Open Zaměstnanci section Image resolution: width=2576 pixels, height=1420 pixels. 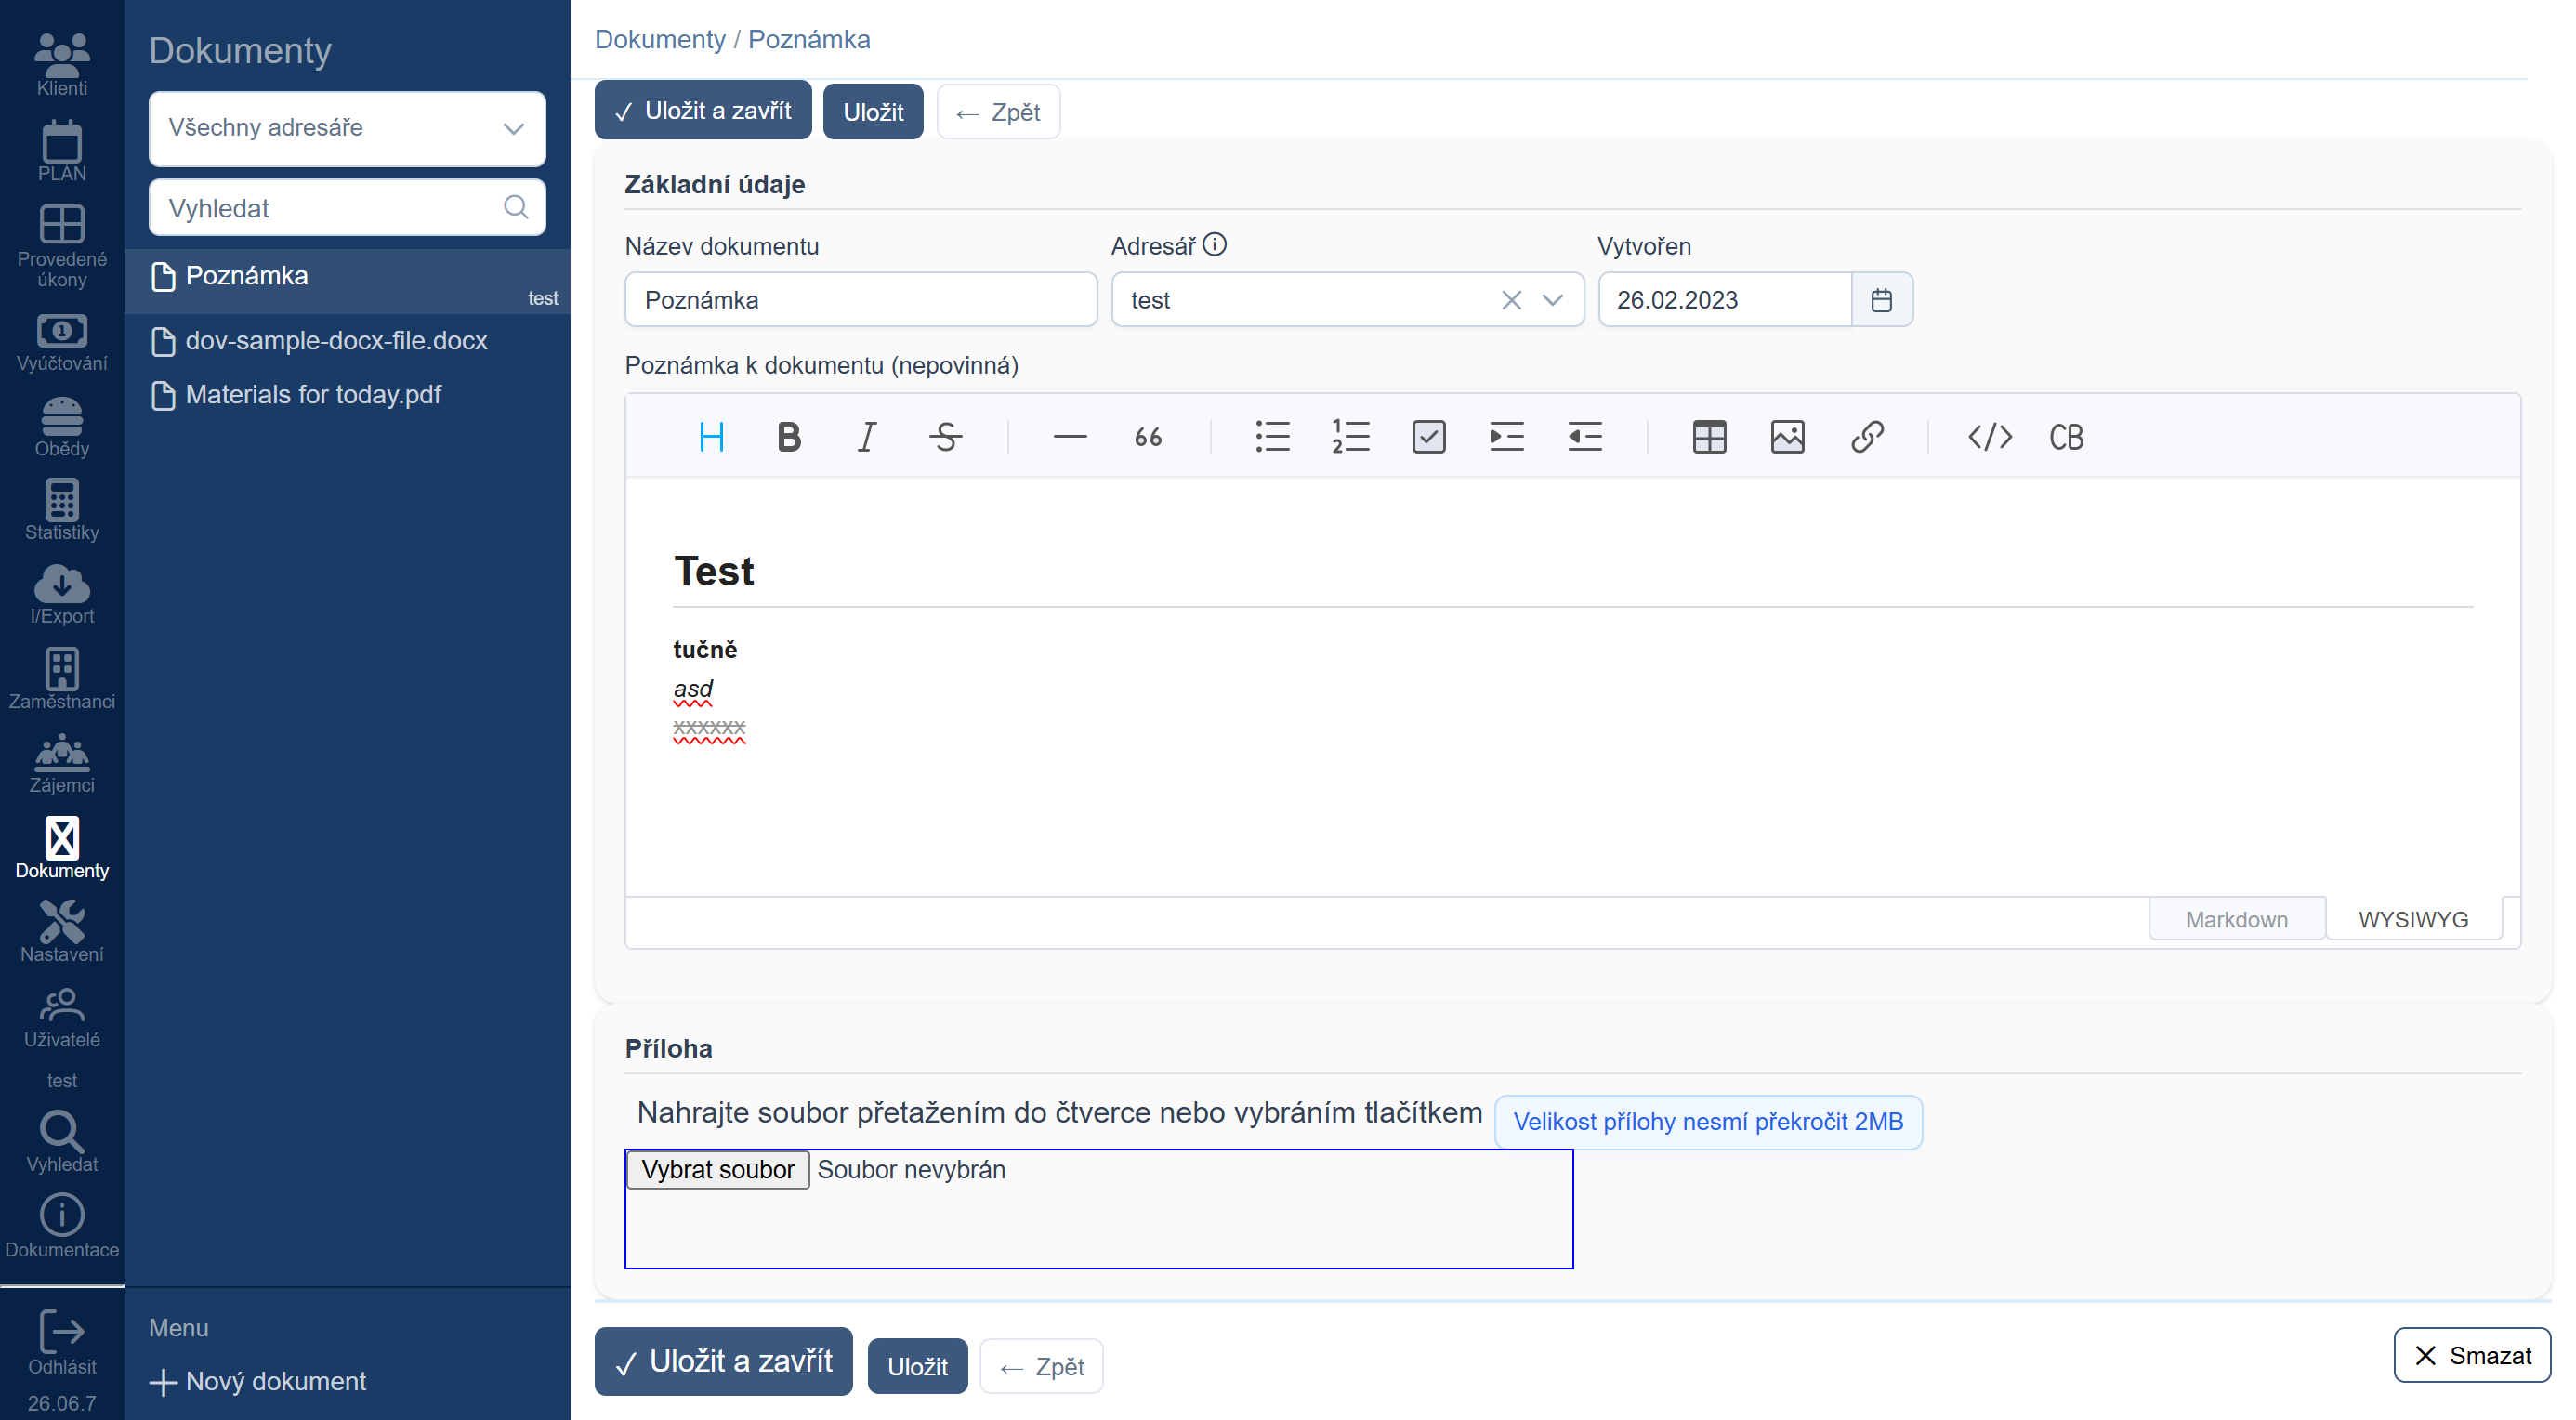62,678
